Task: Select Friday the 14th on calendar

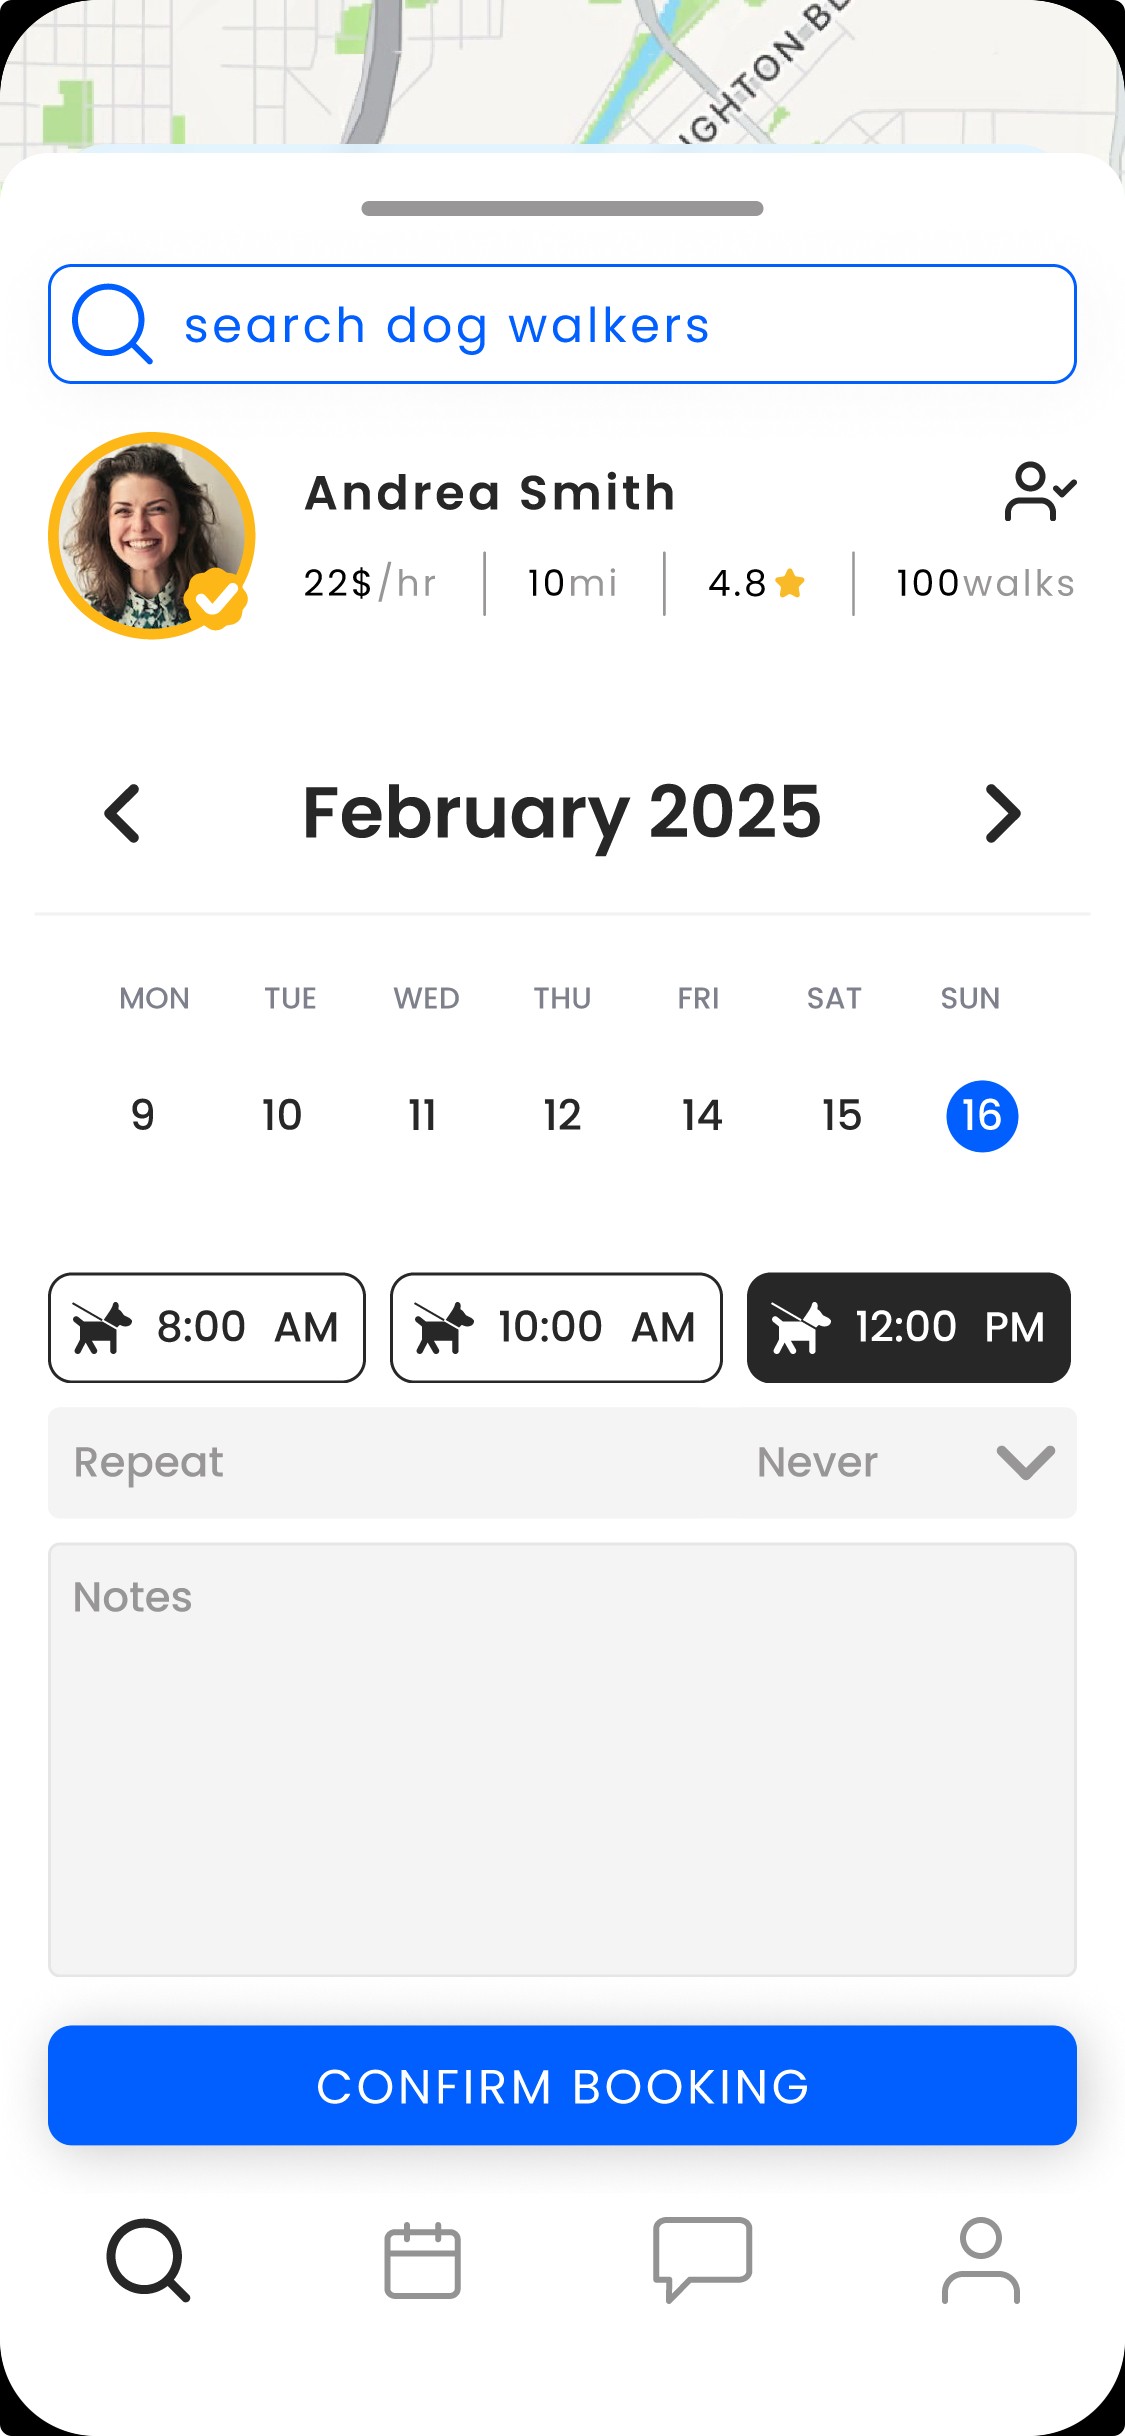Action: click(701, 1115)
